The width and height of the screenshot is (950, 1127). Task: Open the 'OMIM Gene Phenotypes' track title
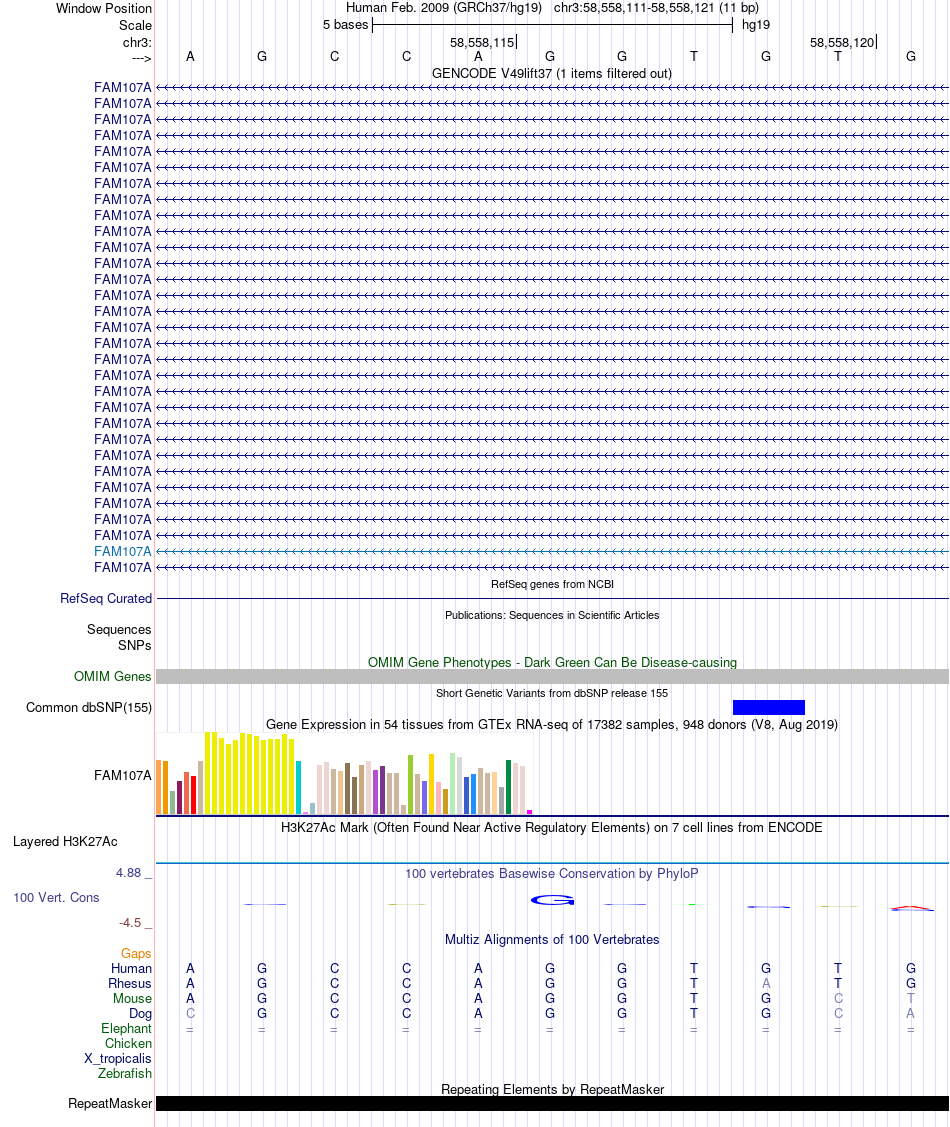[552, 662]
